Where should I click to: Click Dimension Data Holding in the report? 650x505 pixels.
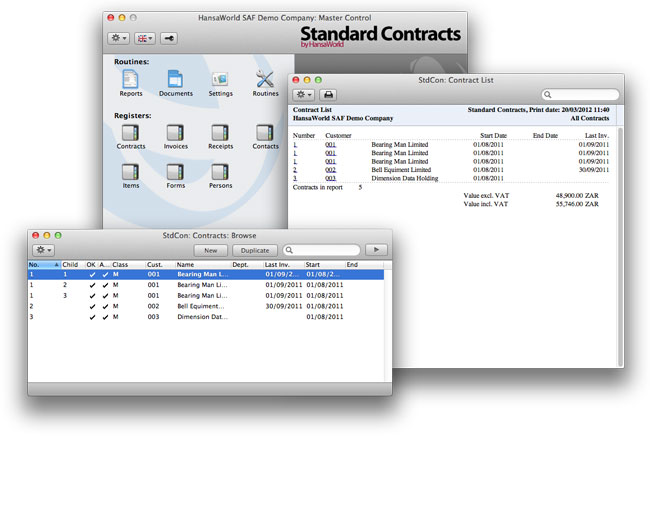point(405,178)
